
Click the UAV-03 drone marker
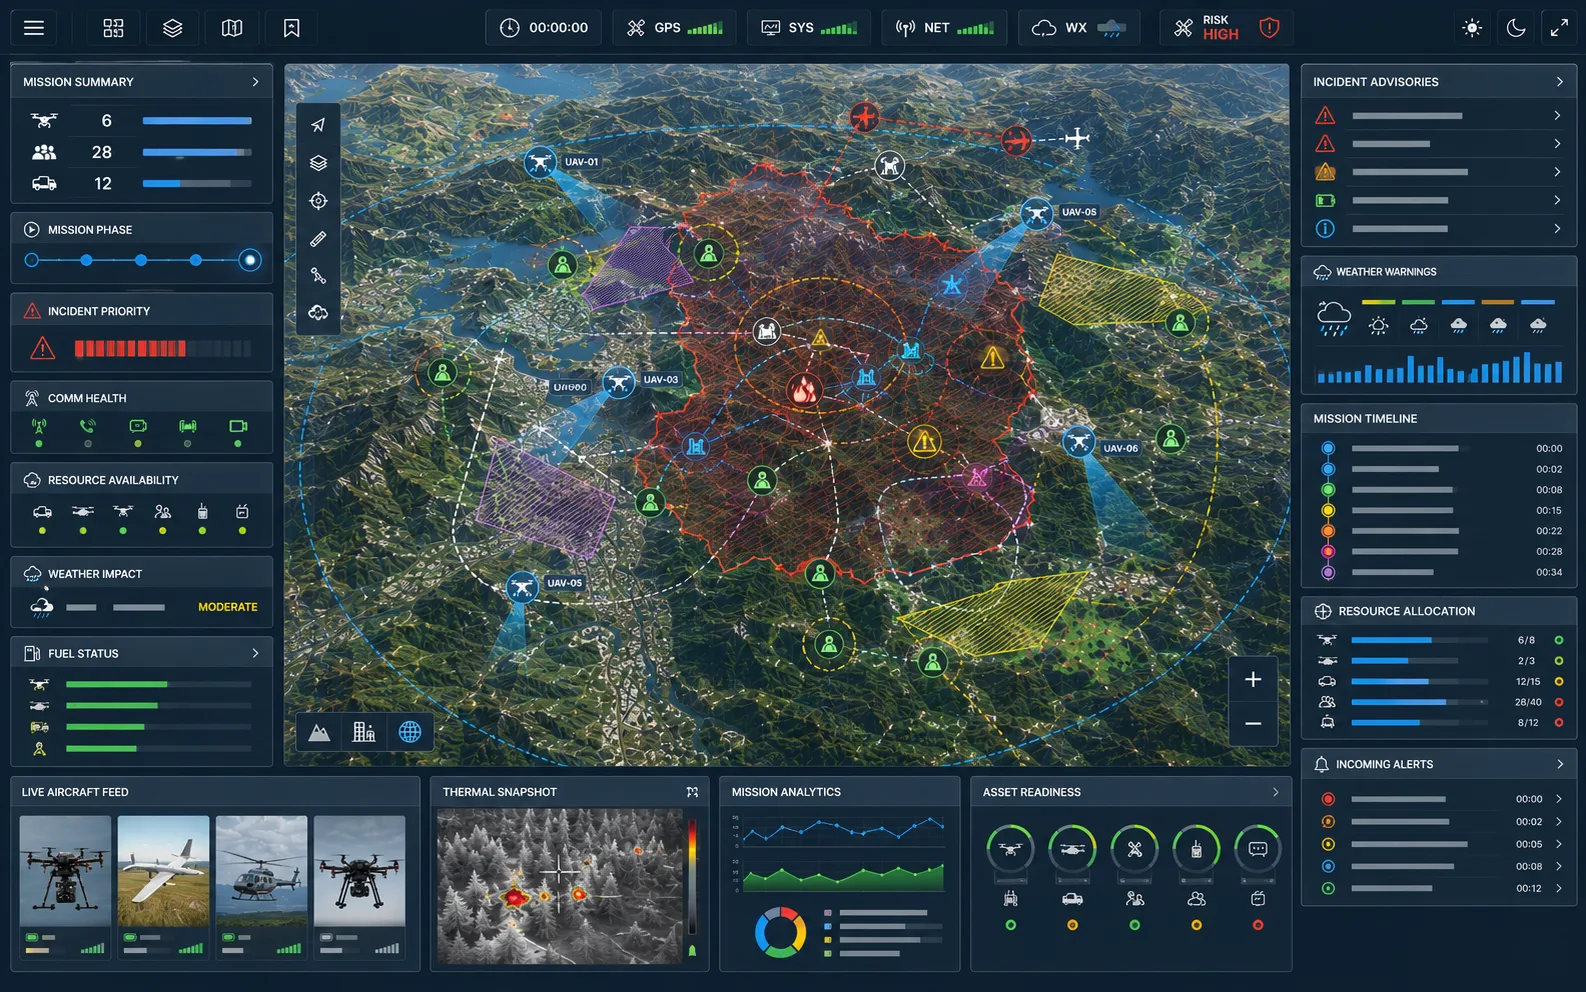click(x=619, y=381)
